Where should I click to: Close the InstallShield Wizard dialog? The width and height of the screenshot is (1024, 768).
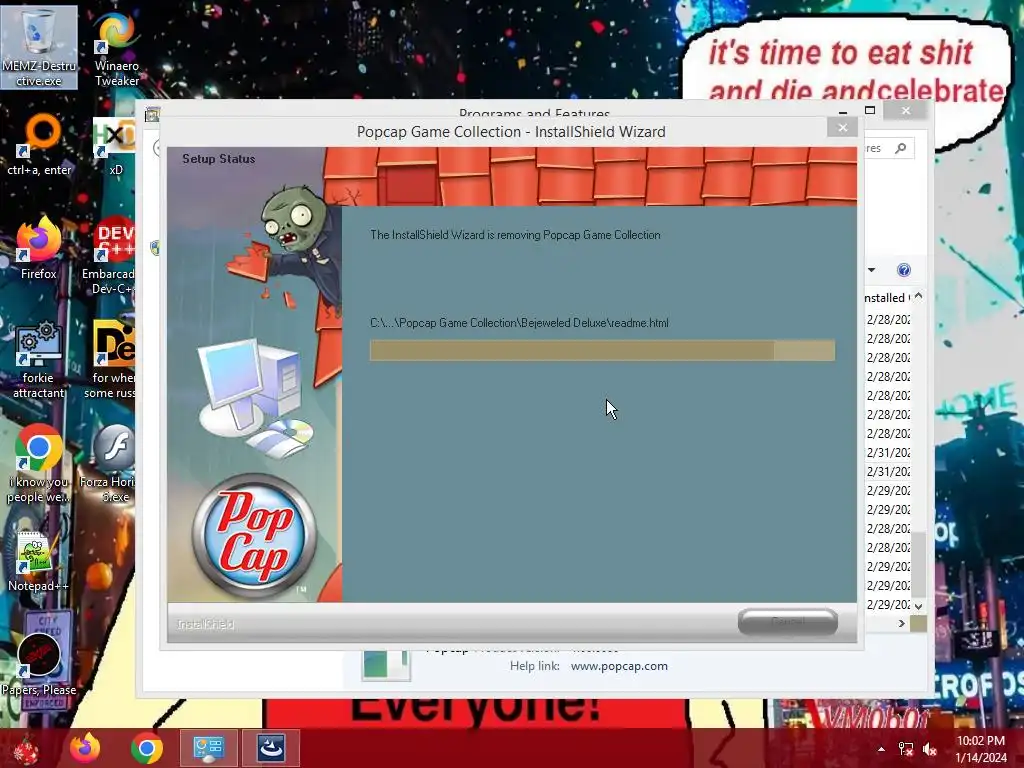coord(842,127)
